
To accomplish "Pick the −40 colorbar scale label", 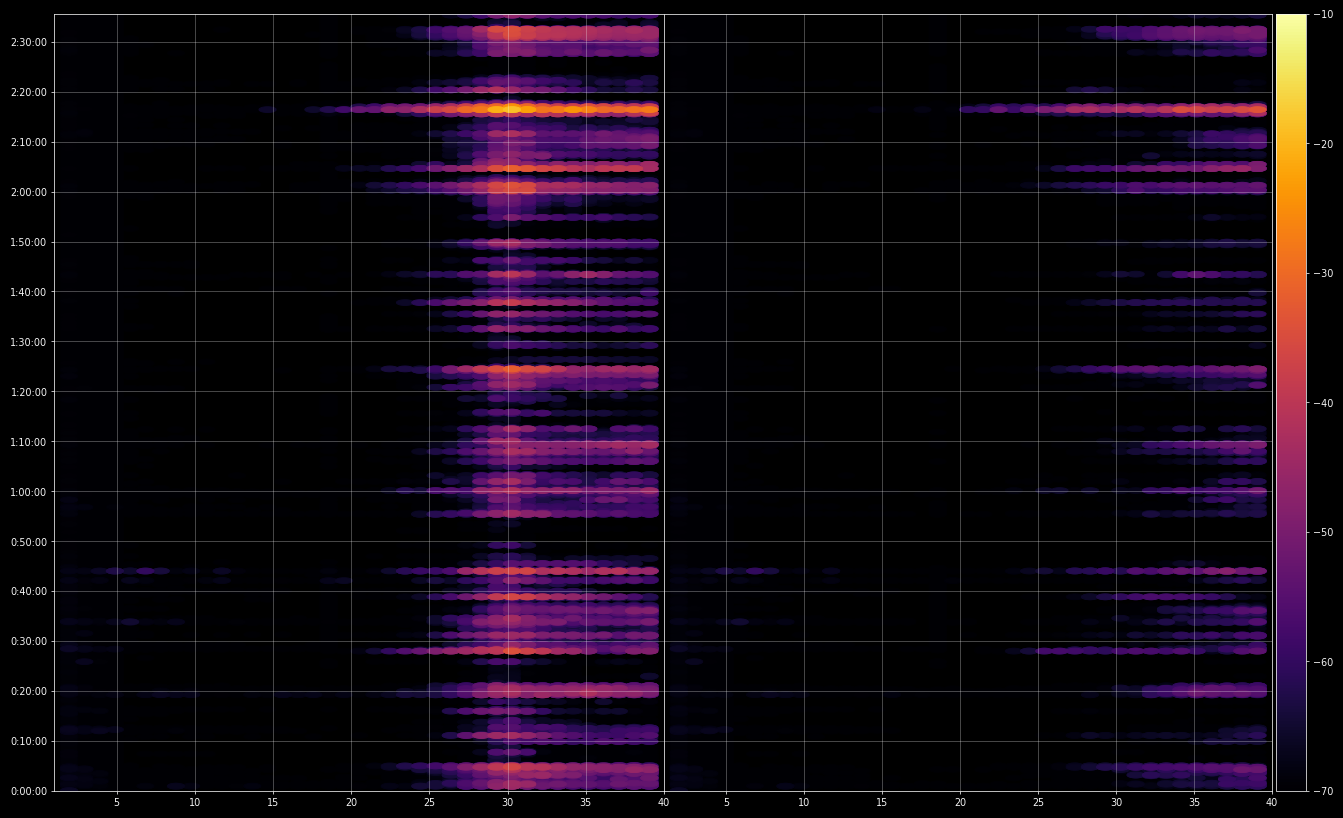I will [1325, 403].
